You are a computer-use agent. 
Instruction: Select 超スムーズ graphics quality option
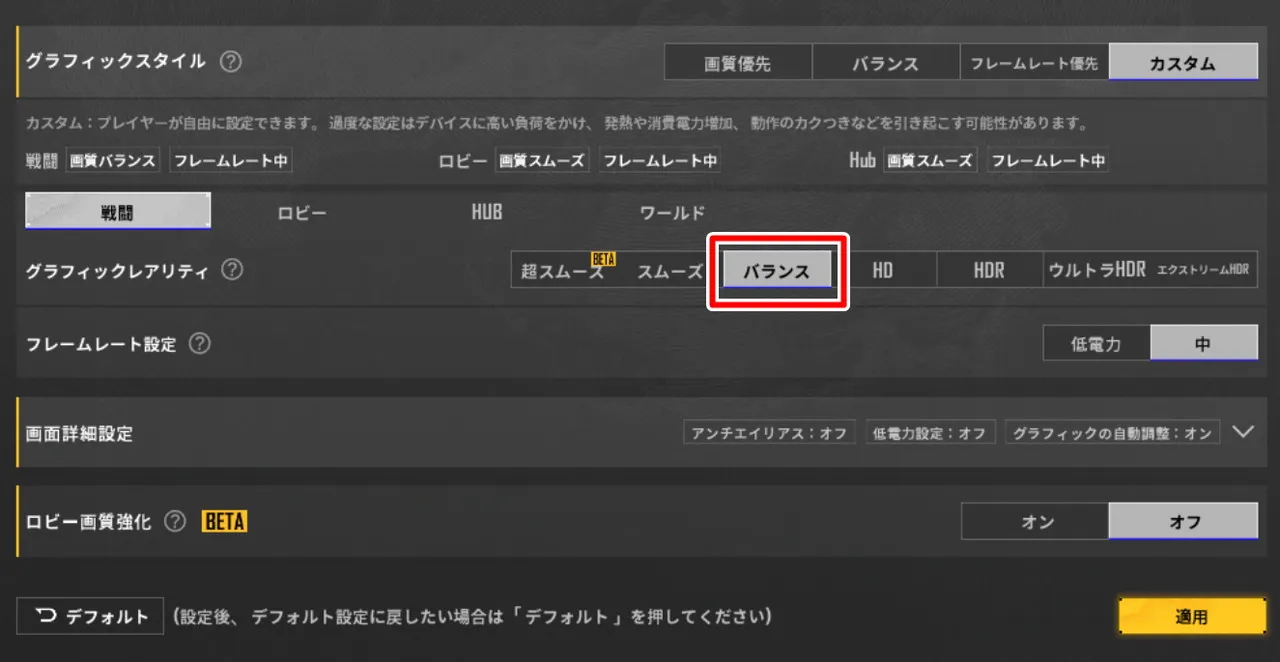click(564, 270)
